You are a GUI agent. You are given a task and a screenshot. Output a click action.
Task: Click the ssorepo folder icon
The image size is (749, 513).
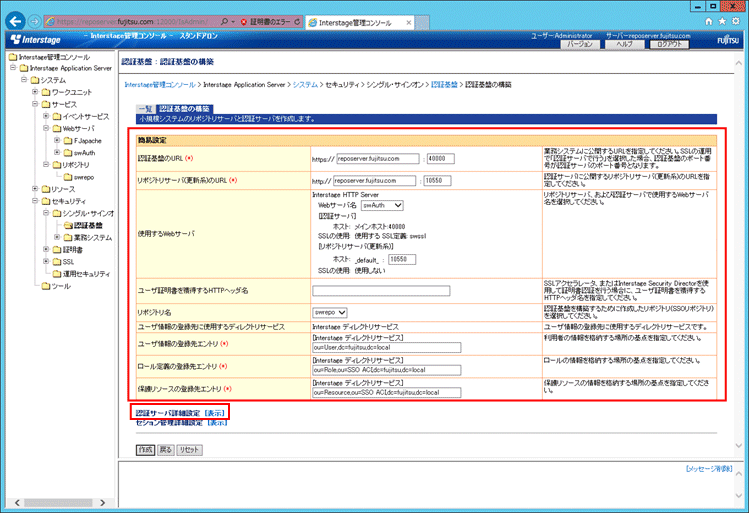(68, 177)
